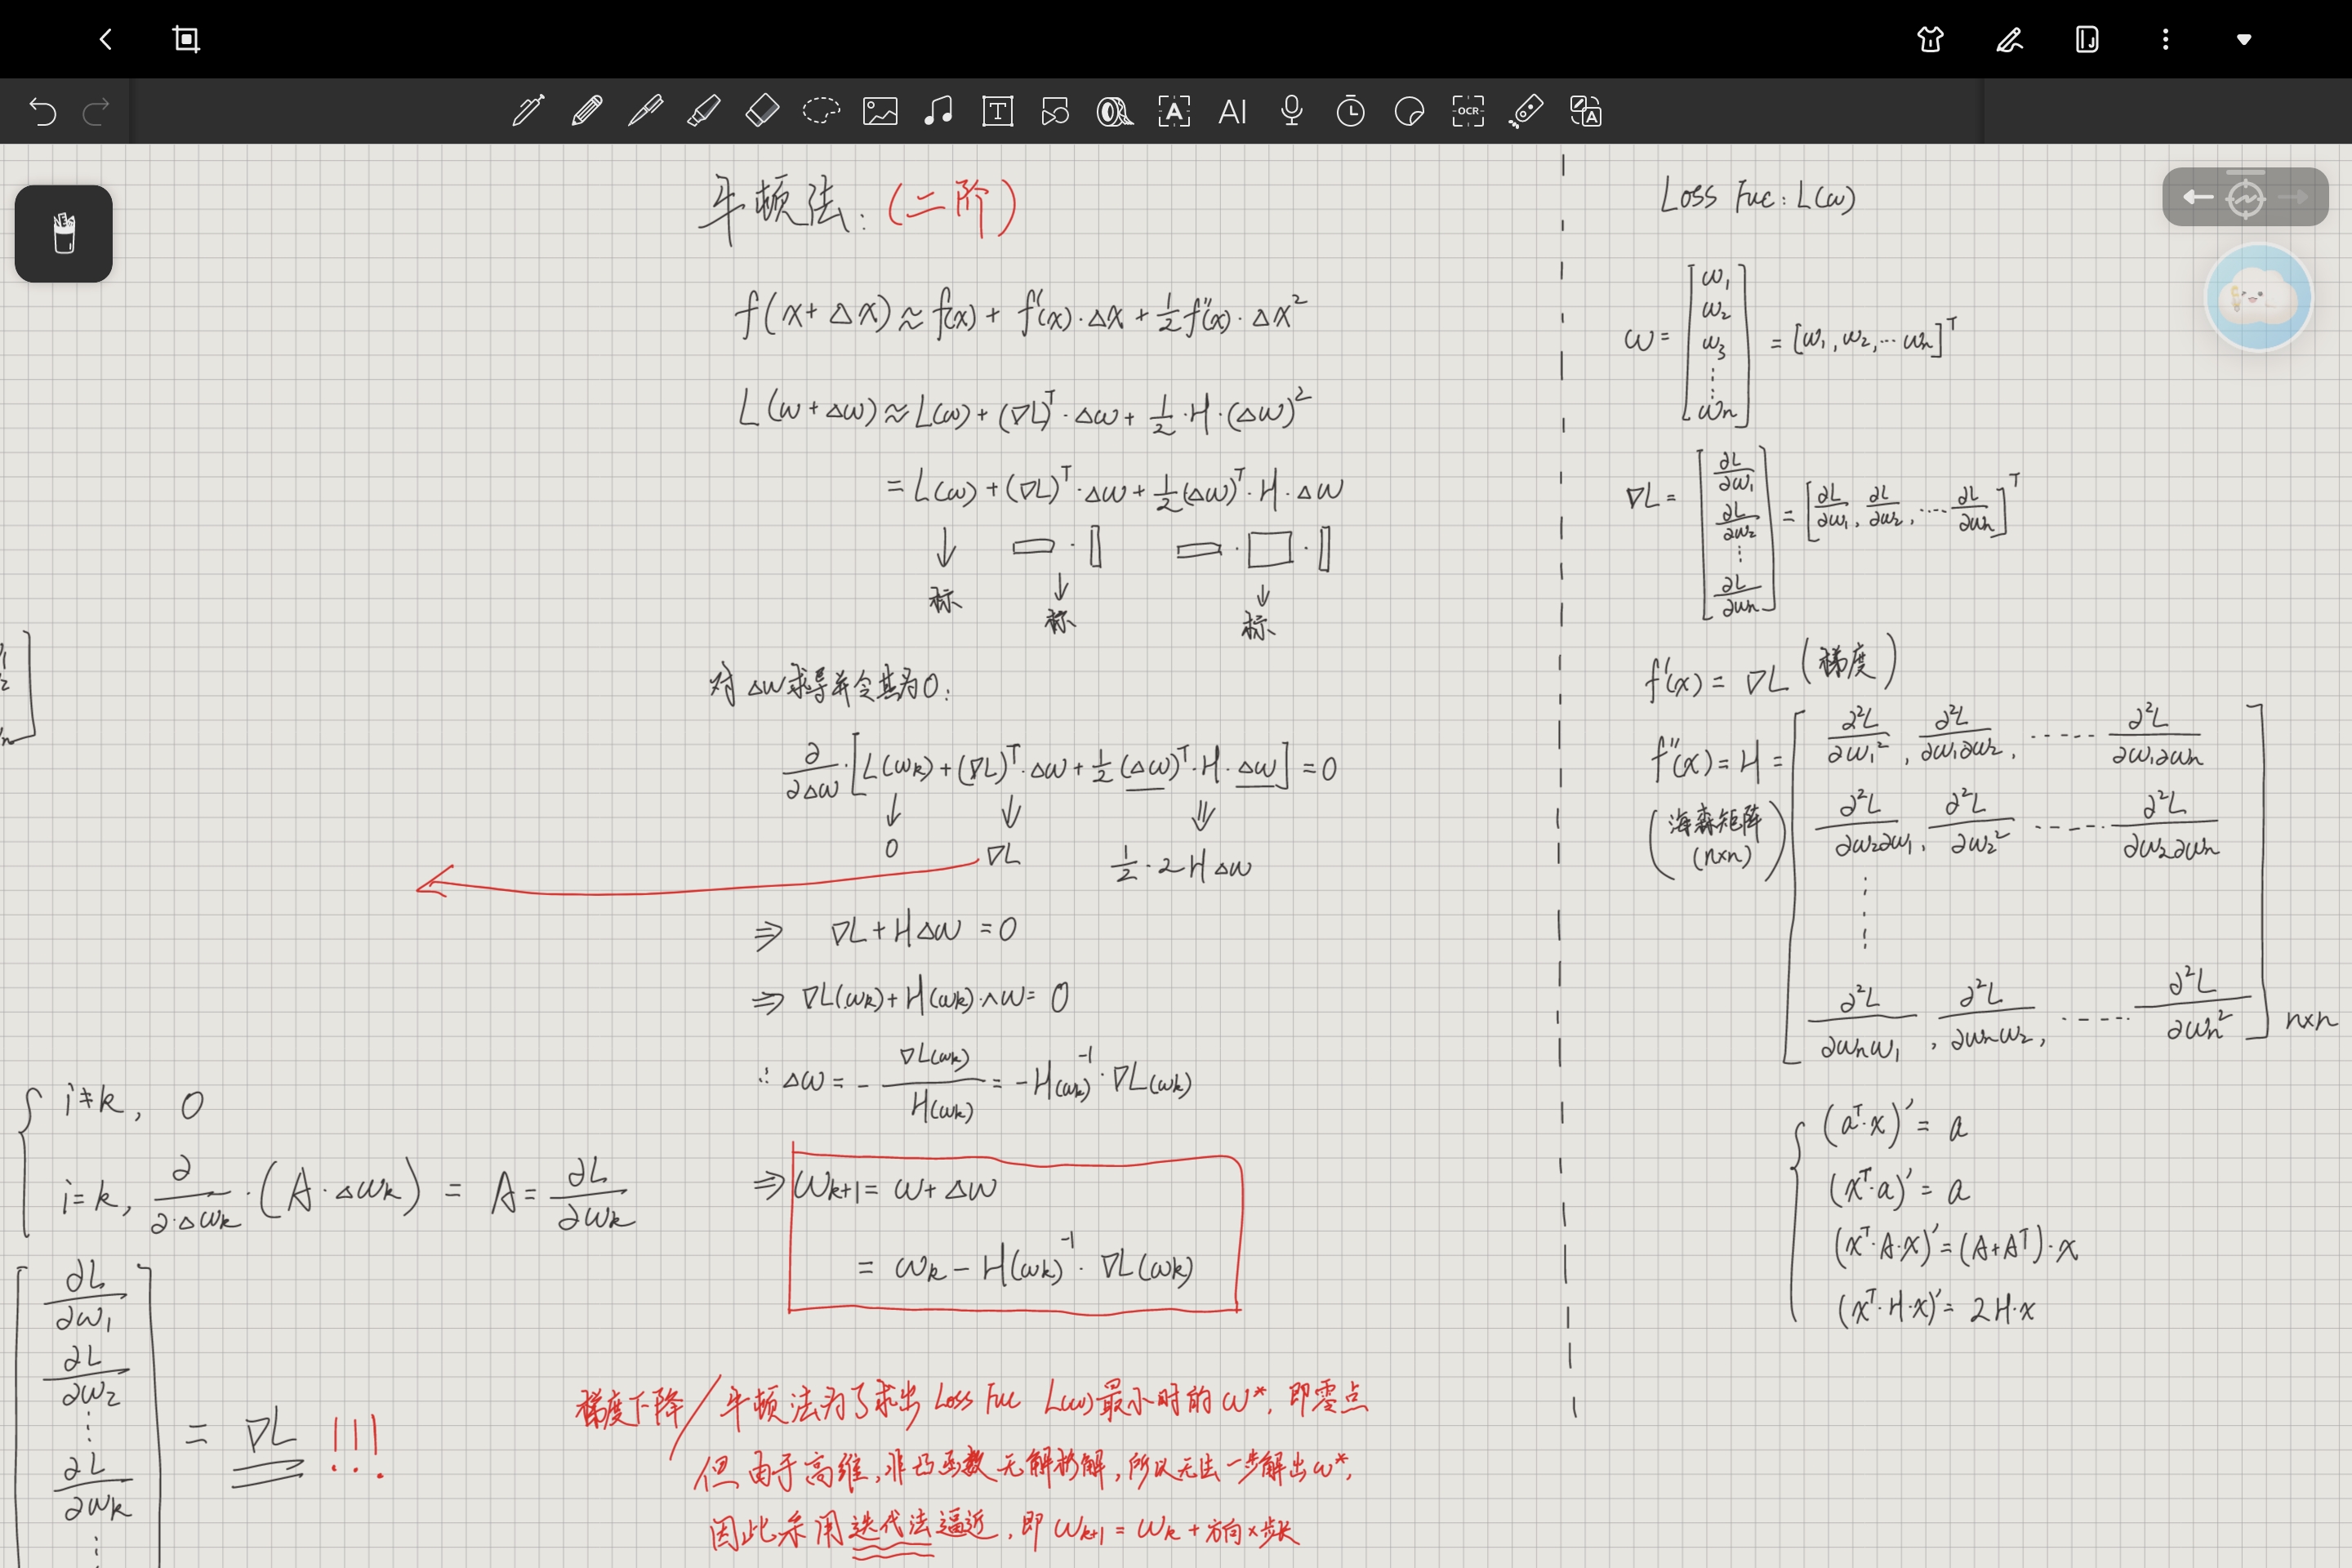This screenshot has height=1568, width=2352.
Task: Tap the floating cloud mascot avatar
Action: coord(2258,298)
